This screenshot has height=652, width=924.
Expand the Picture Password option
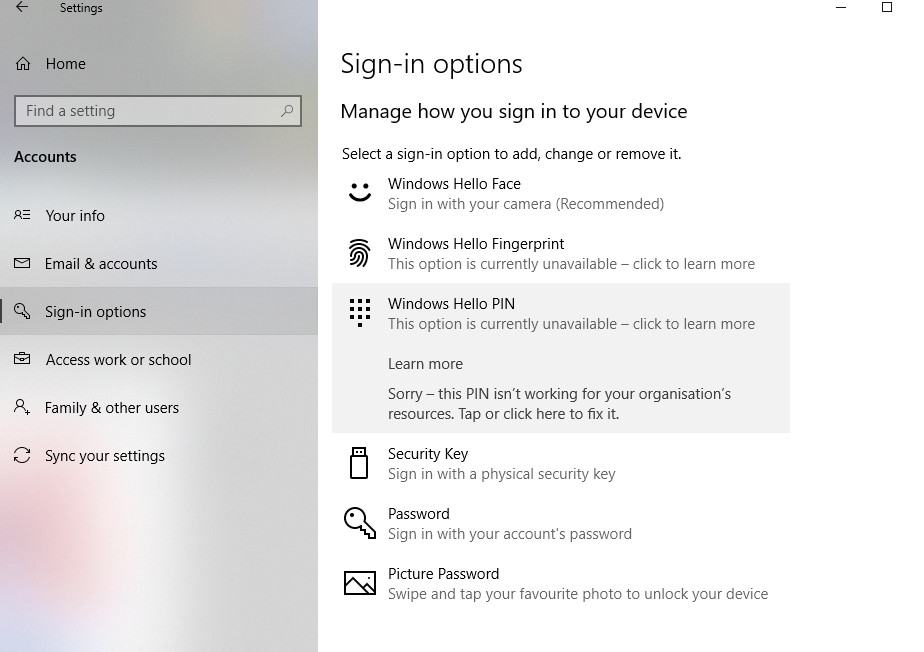[561, 584]
